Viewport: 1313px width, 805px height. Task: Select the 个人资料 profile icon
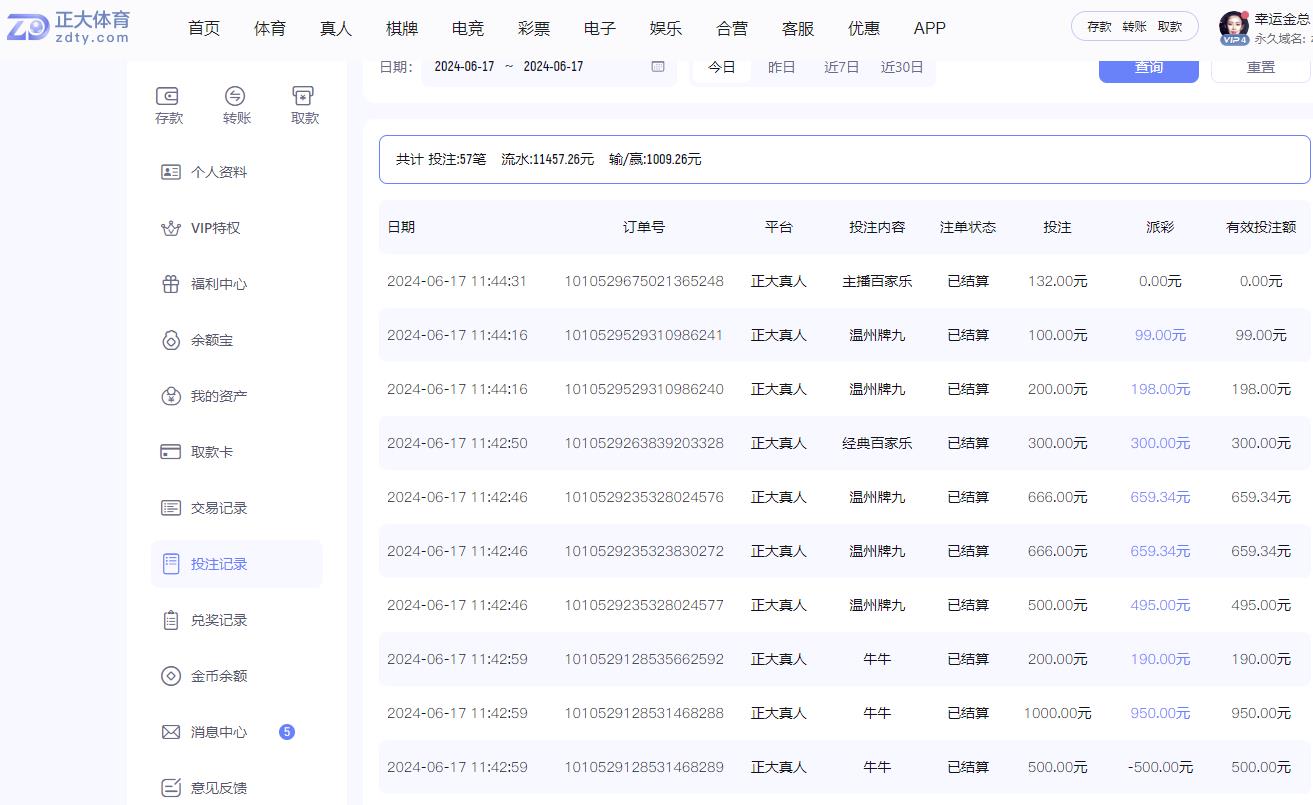pyautogui.click(x=171, y=171)
